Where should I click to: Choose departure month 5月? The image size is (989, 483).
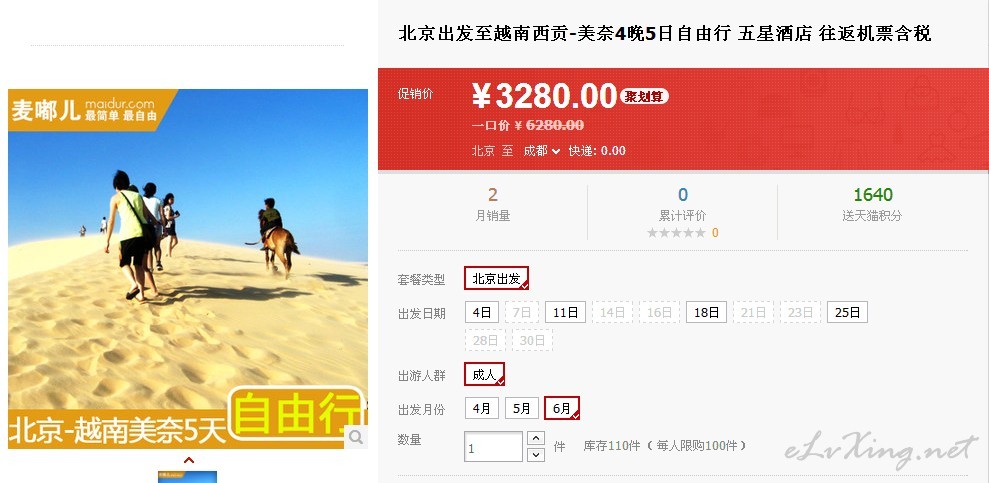522,408
